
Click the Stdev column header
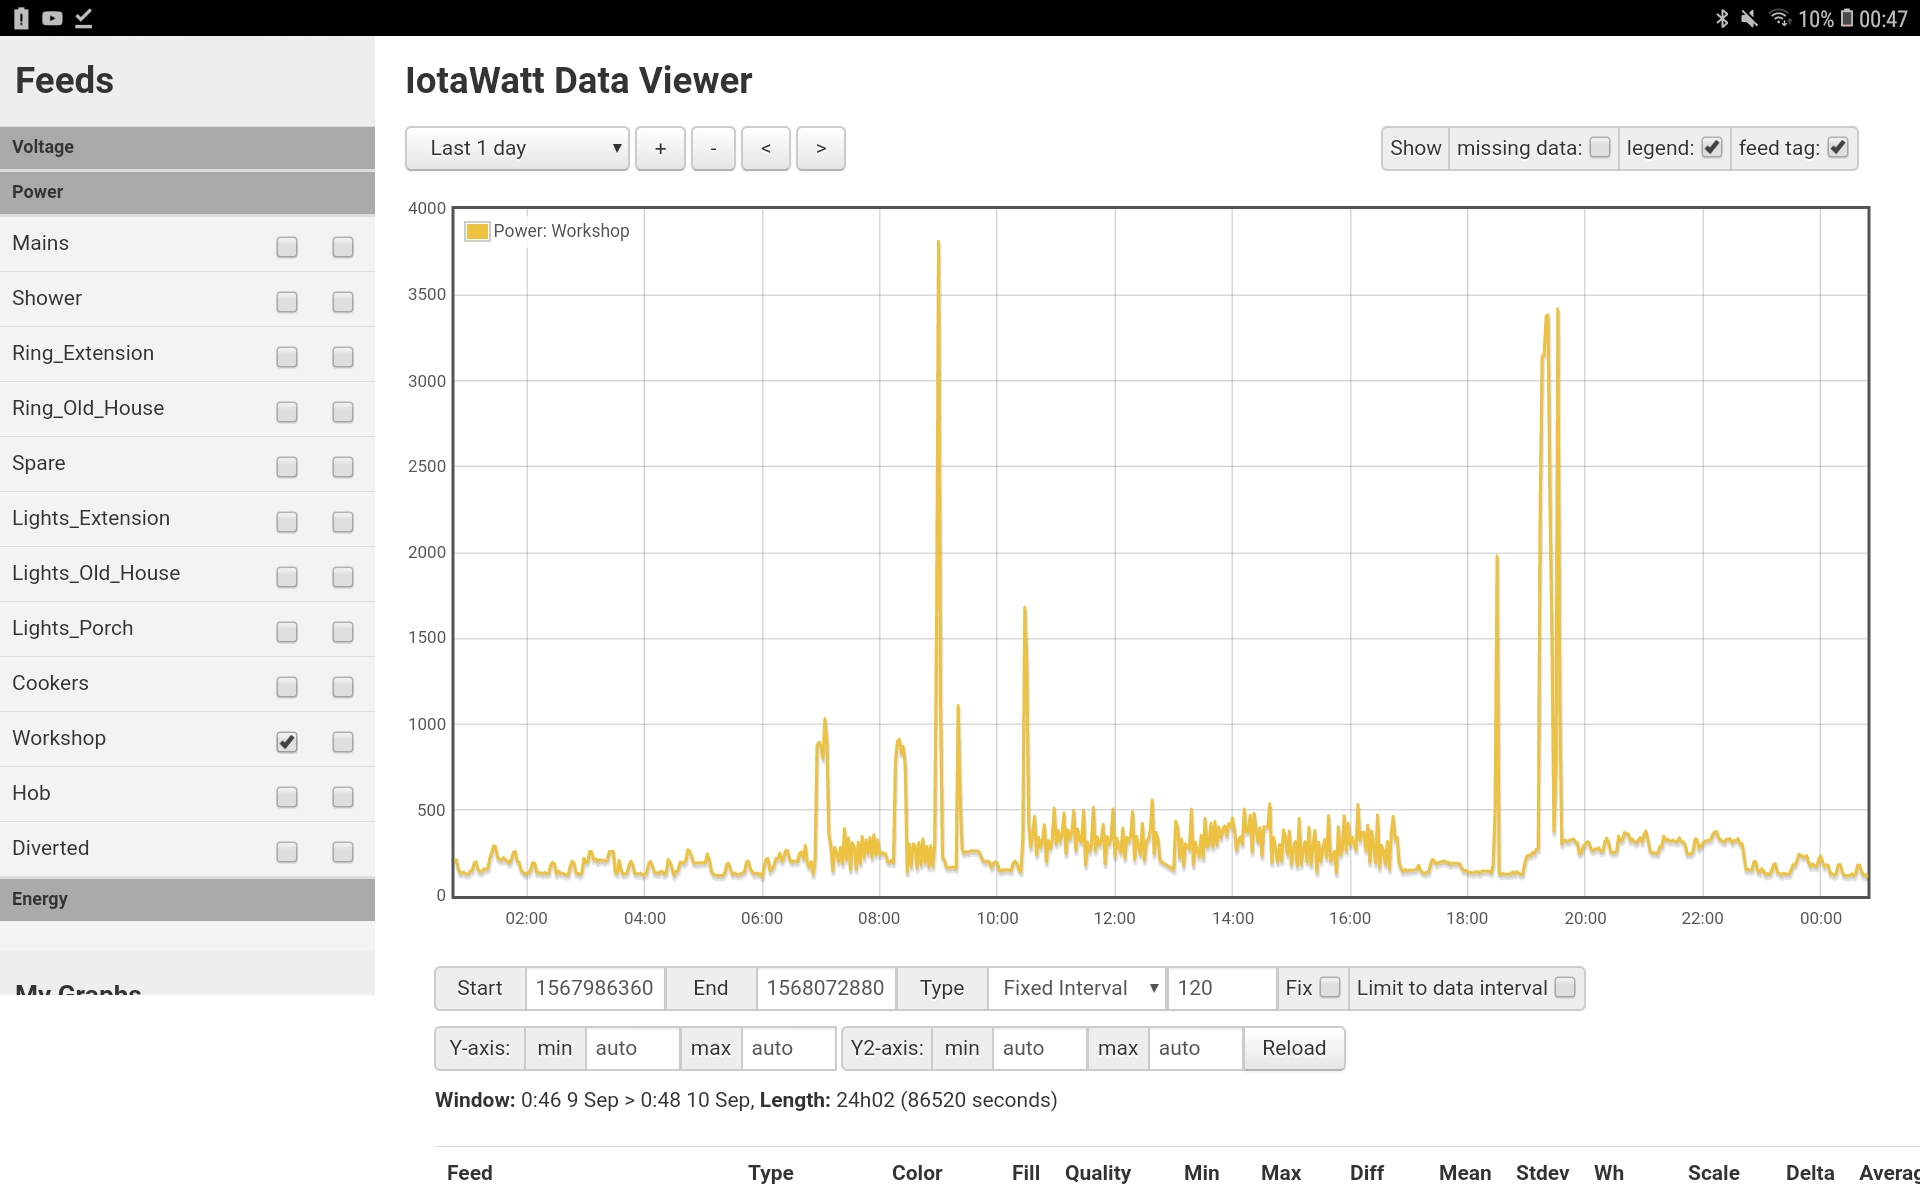point(1542,1173)
